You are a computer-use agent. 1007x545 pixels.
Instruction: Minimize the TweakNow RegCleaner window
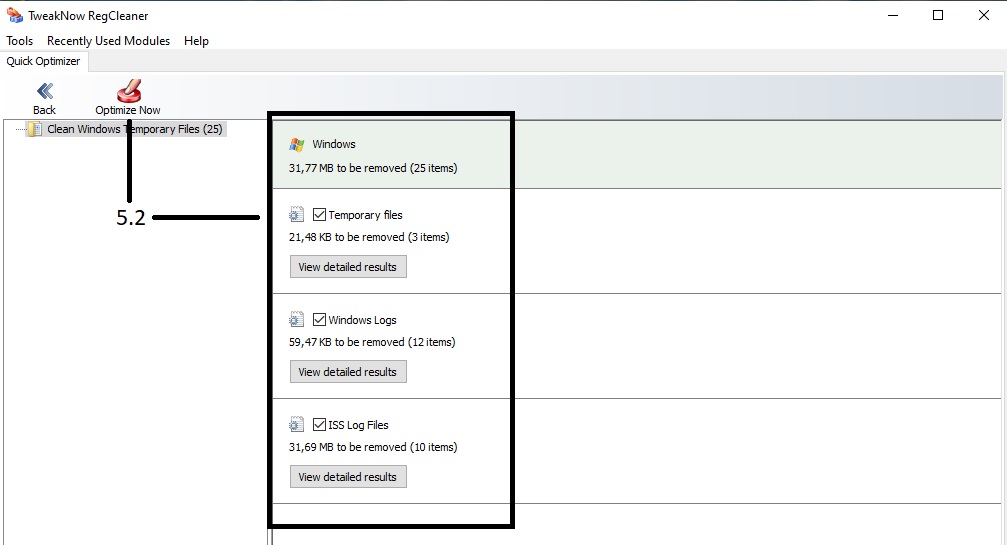[x=893, y=15]
